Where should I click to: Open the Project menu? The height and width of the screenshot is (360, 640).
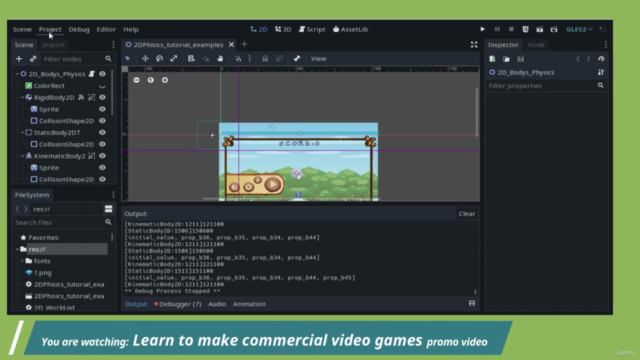(50, 29)
